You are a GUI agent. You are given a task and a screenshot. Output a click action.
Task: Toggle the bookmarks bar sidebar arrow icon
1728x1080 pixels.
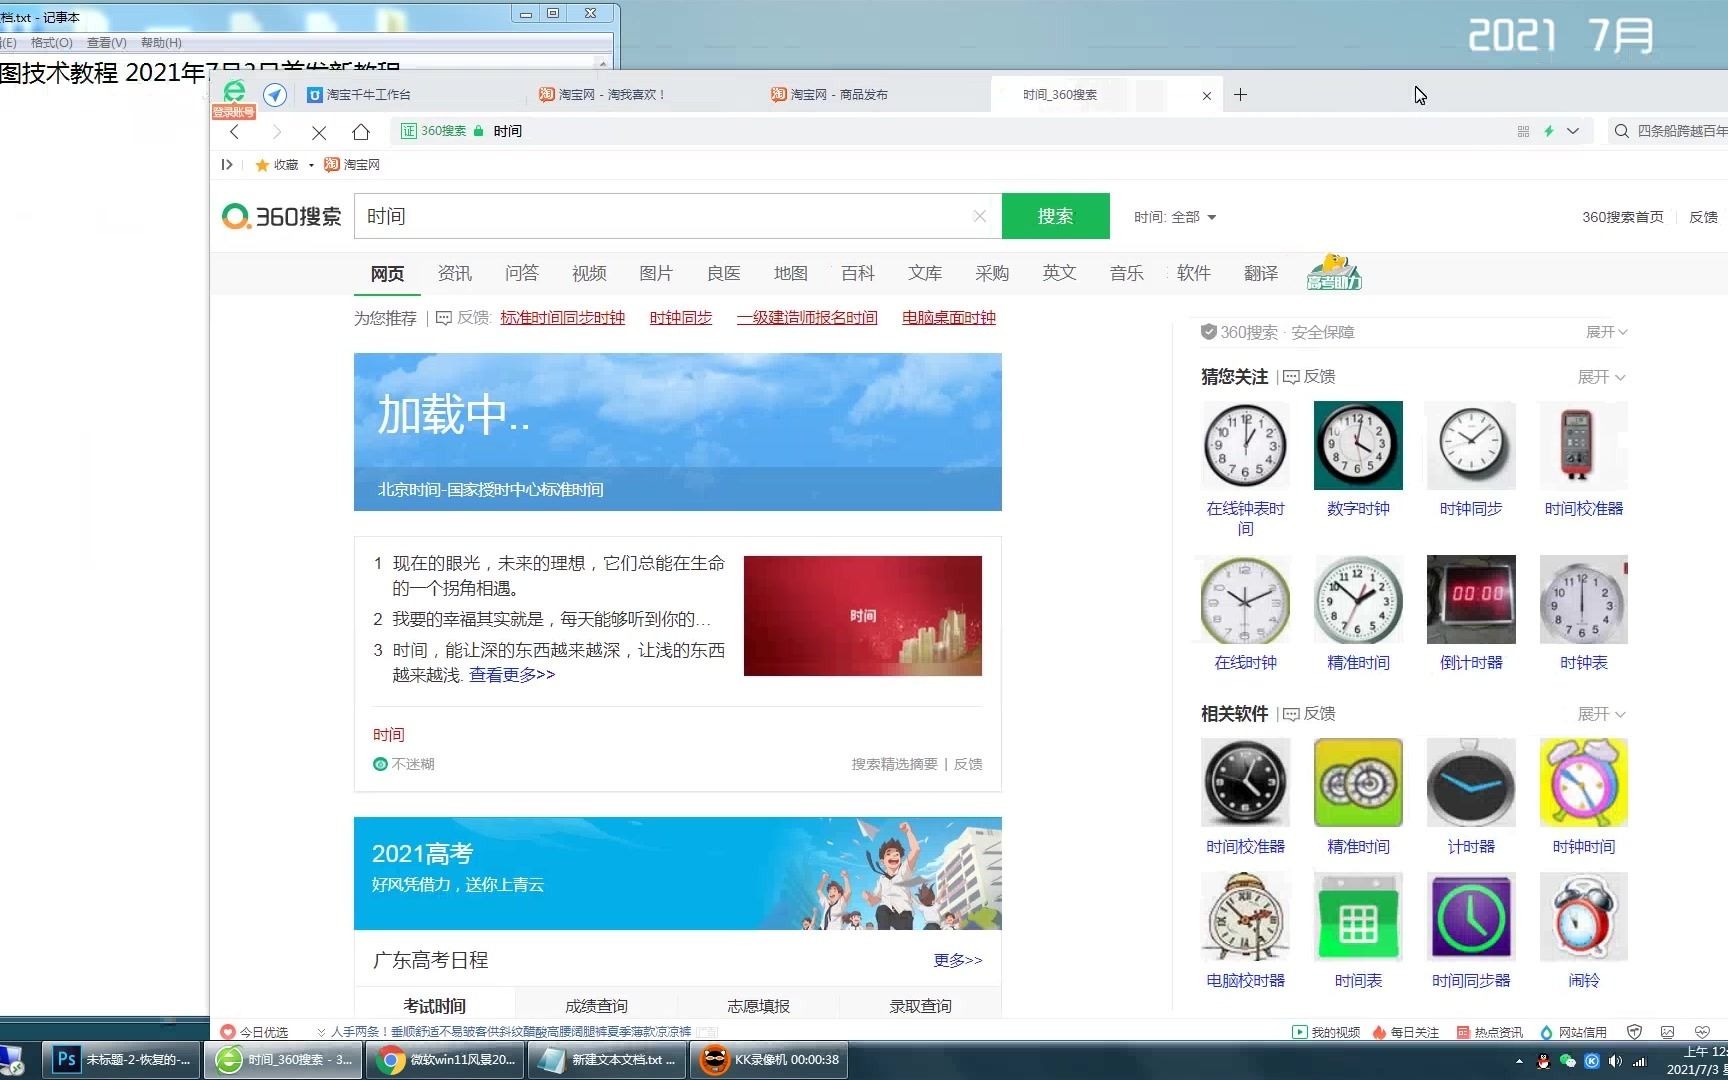[227, 165]
